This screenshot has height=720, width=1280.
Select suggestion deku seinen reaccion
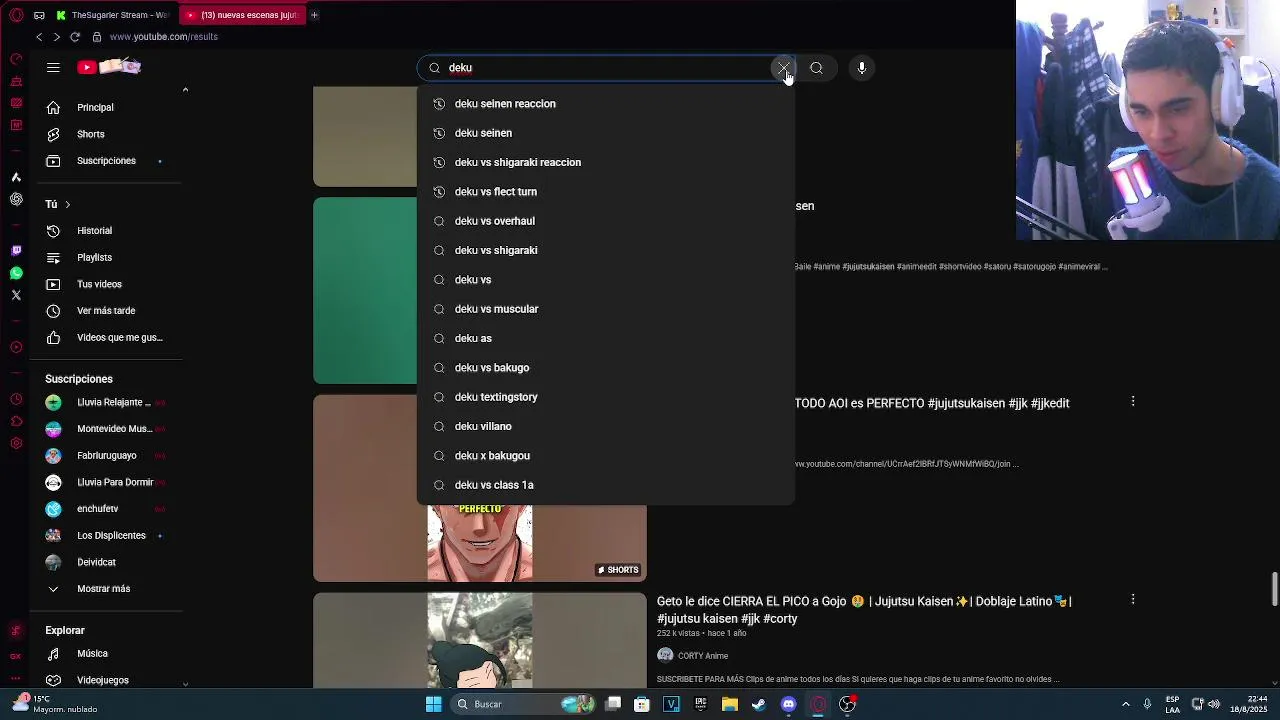pyautogui.click(x=606, y=104)
